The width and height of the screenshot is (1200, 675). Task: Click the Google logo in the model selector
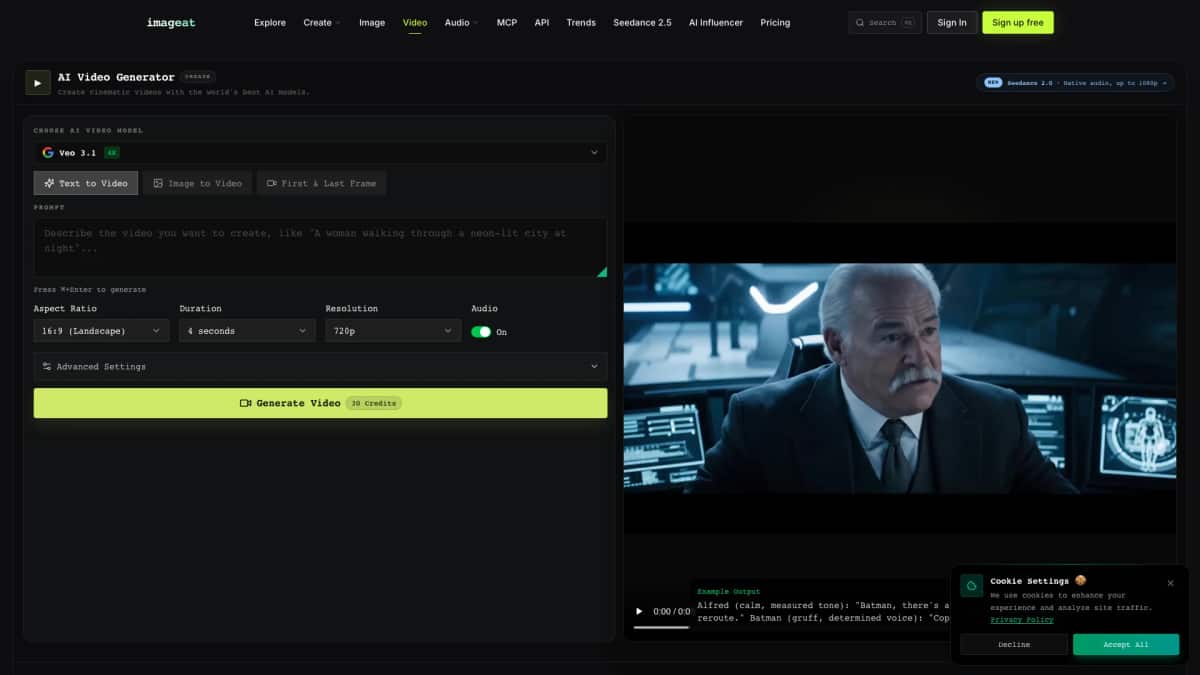pyautogui.click(x=48, y=153)
